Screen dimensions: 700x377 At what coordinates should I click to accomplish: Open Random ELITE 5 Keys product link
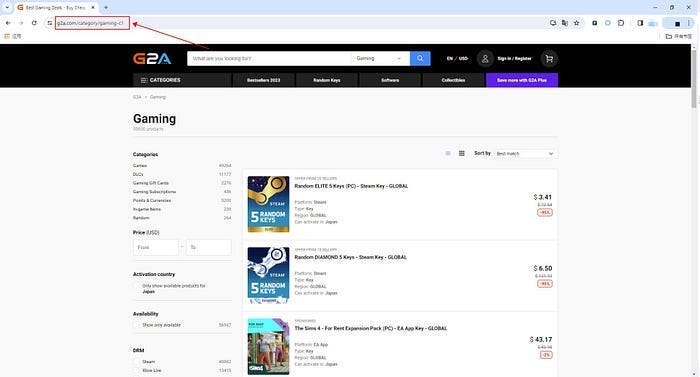[351, 186]
